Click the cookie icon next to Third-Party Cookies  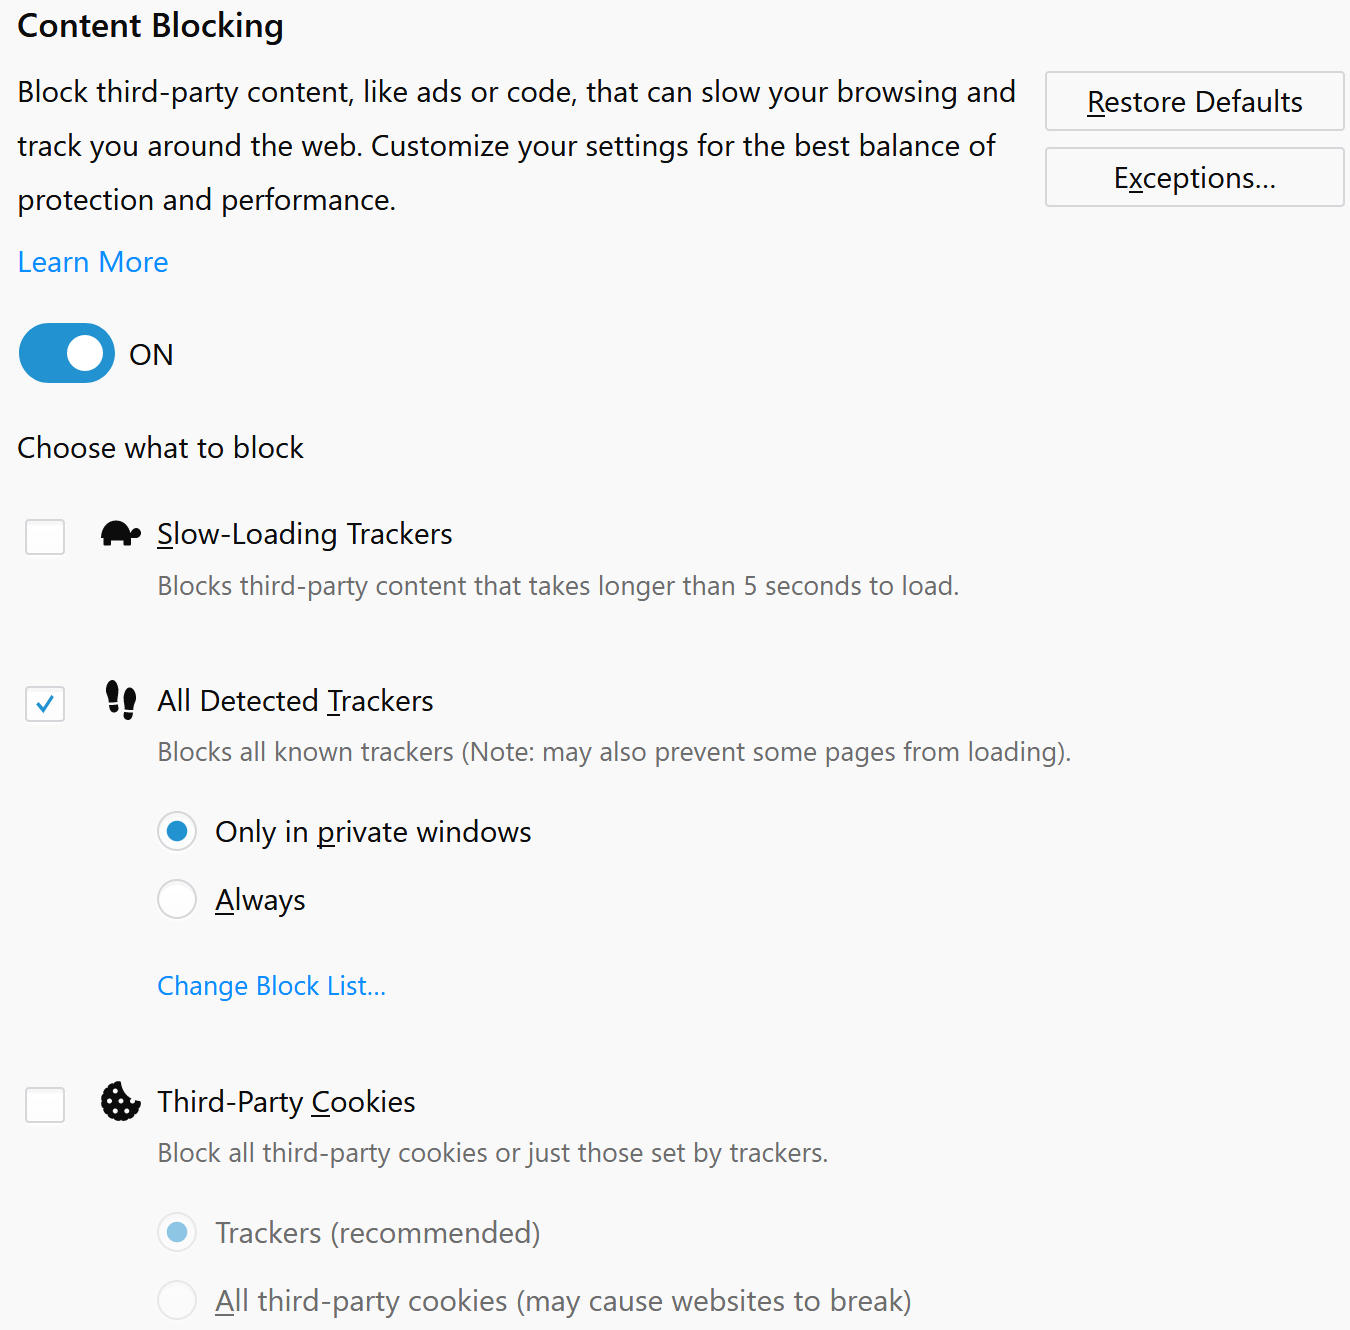(120, 1102)
